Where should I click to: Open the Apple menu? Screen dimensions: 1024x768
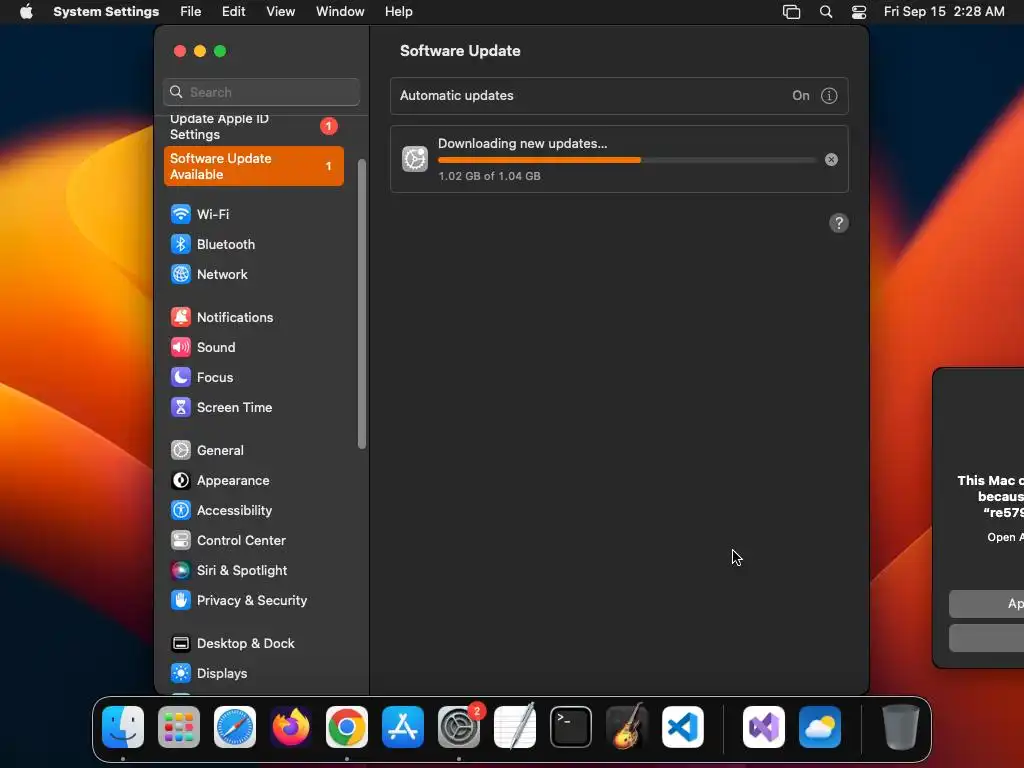click(26, 12)
